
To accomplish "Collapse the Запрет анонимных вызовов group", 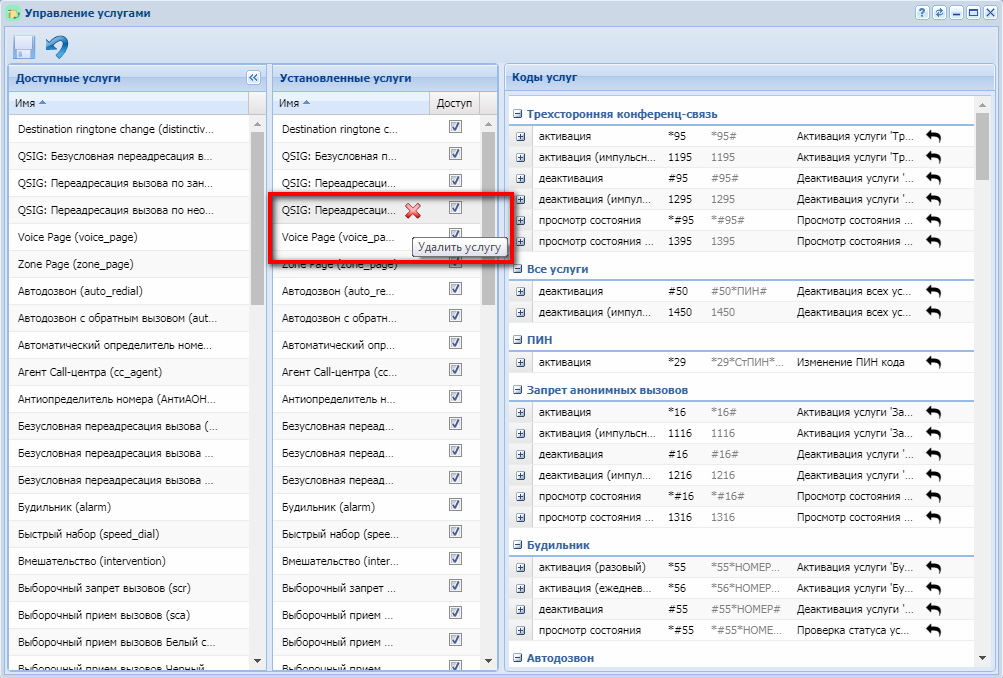I will pos(518,390).
